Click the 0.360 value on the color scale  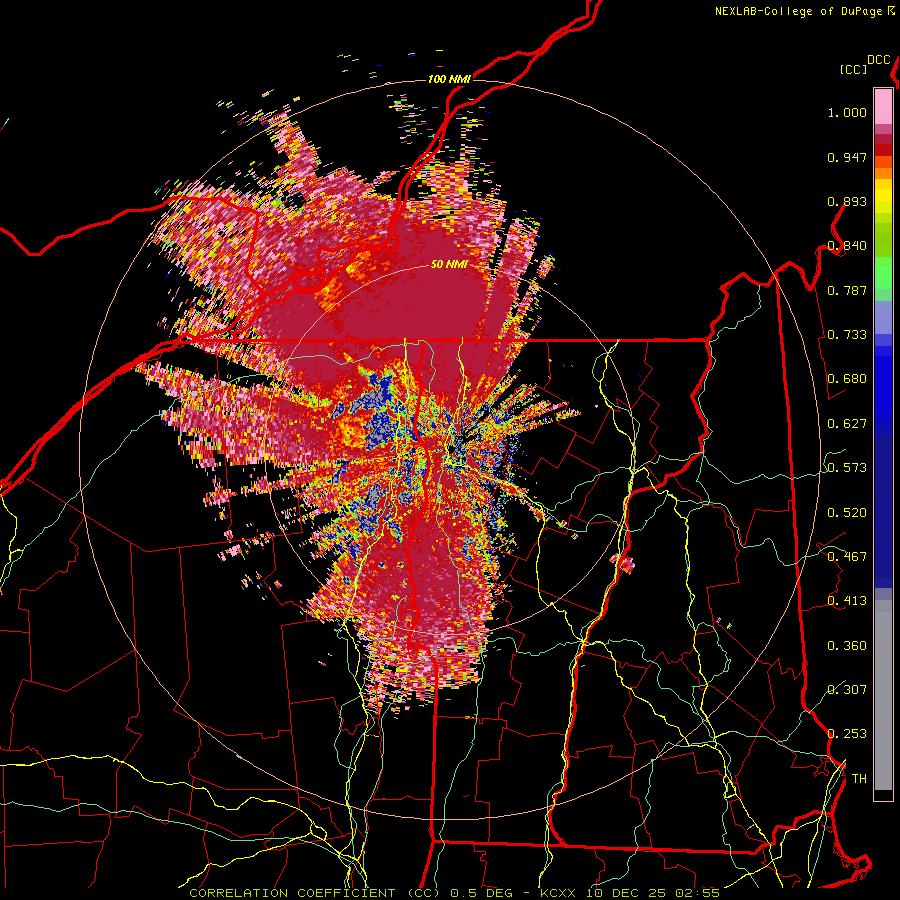pyautogui.click(x=847, y=646)
